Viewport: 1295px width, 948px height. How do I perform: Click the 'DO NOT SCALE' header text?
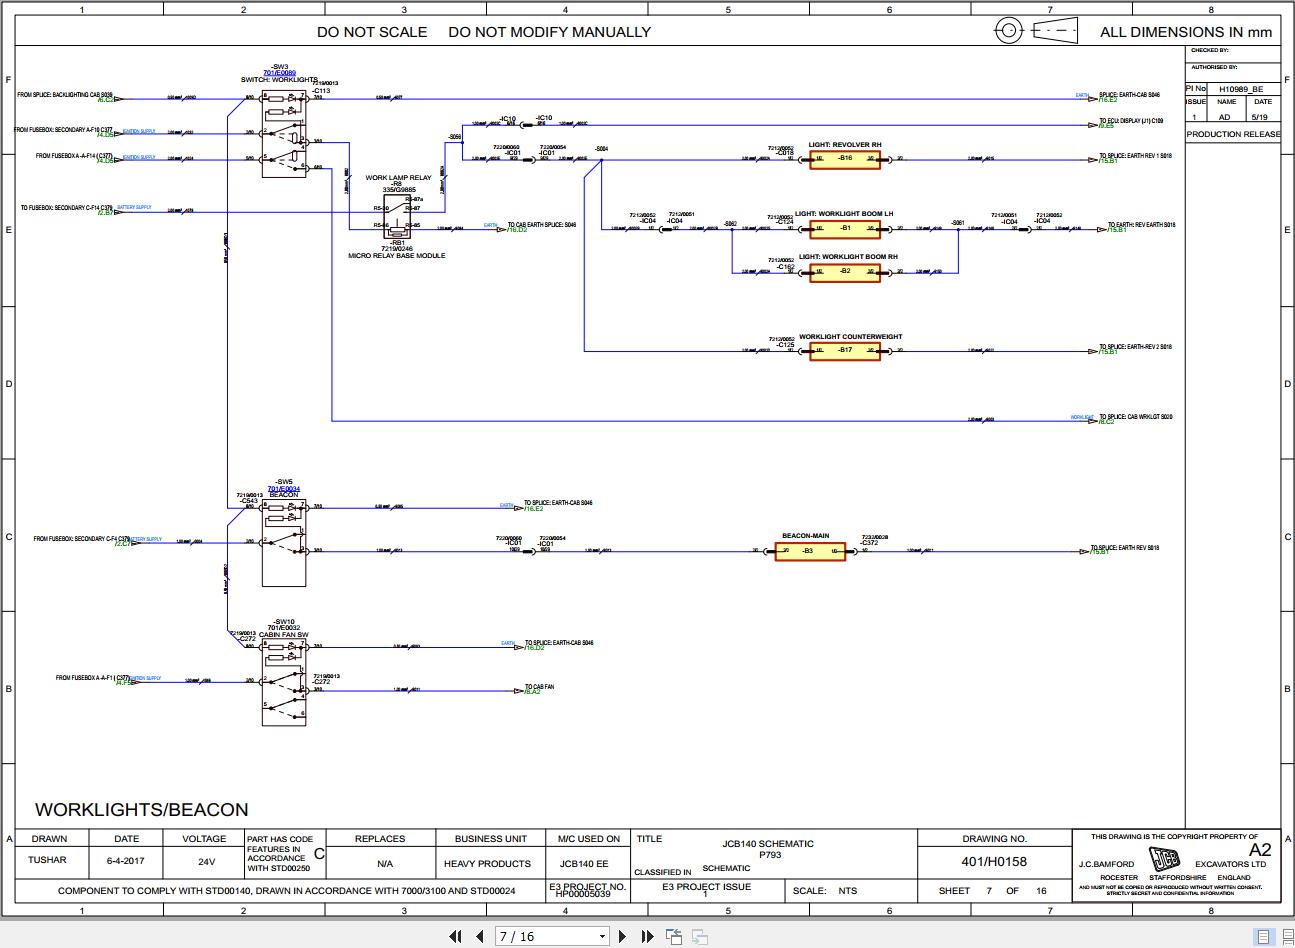tap(372, 32)
